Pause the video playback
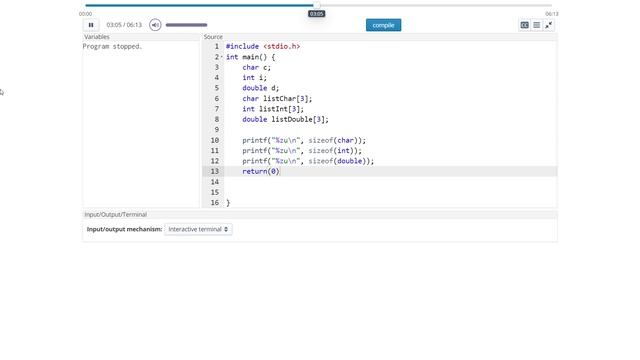 [91, 25]
